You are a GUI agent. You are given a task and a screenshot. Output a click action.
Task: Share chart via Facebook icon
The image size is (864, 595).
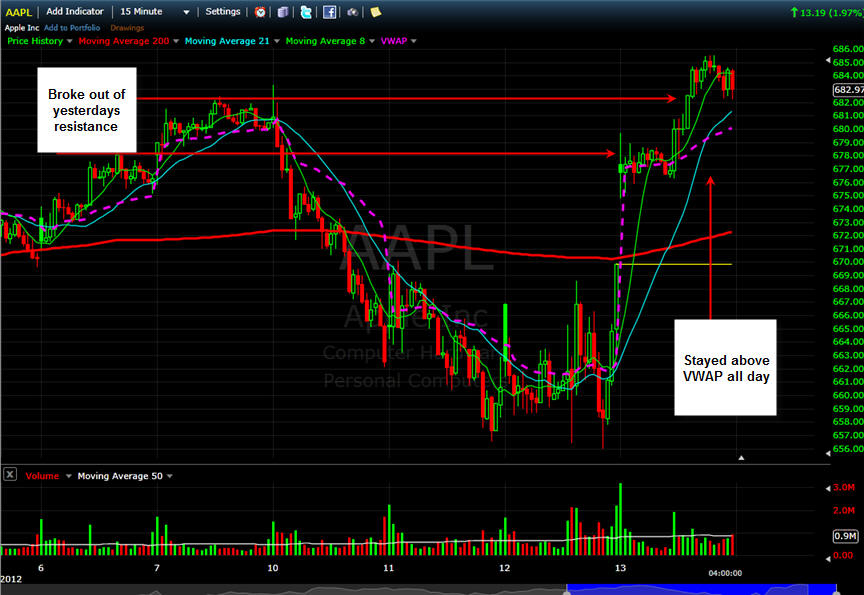tap(329, 12)
